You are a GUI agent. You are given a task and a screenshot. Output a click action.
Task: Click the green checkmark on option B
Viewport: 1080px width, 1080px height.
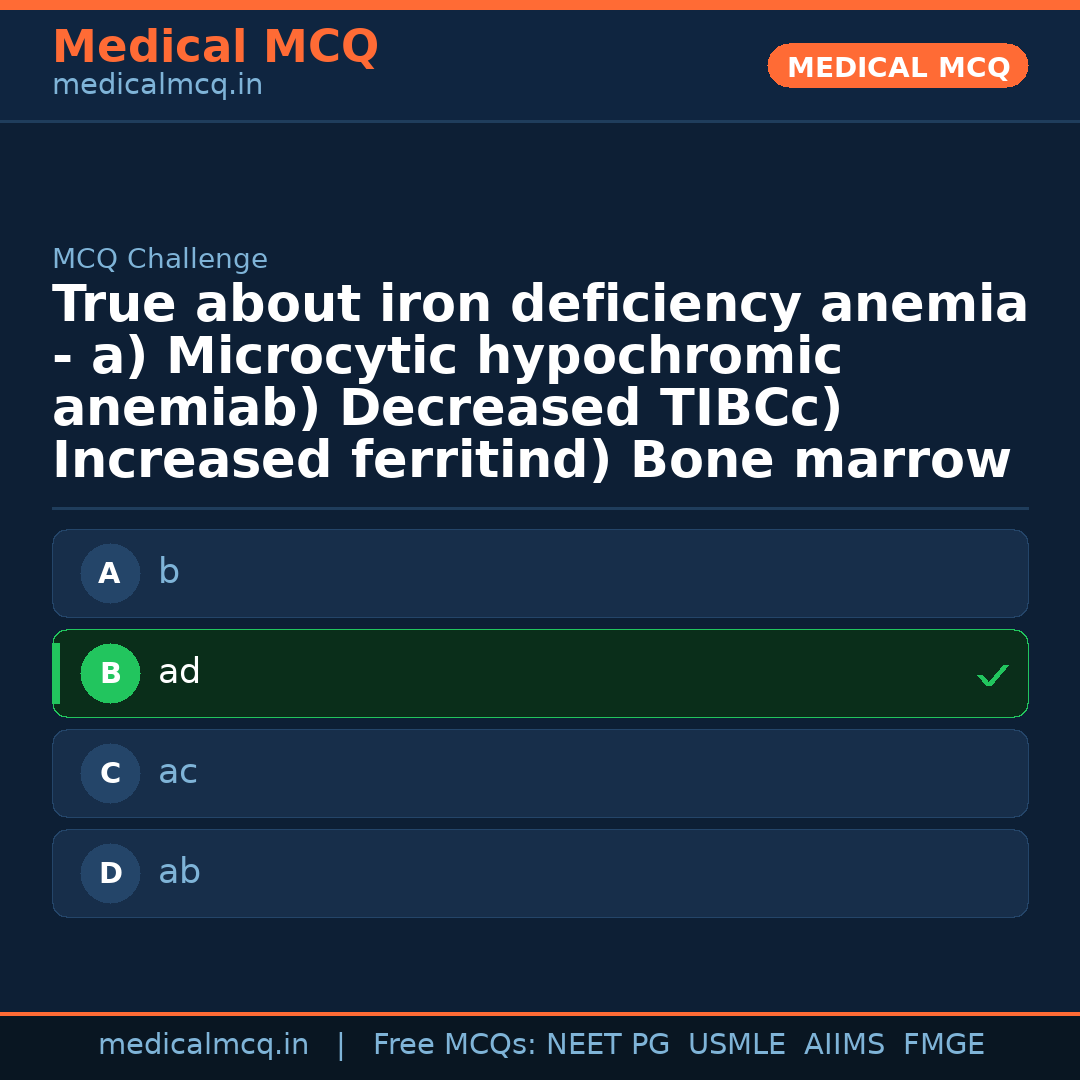pyautogui.click(x=992, y=676)
